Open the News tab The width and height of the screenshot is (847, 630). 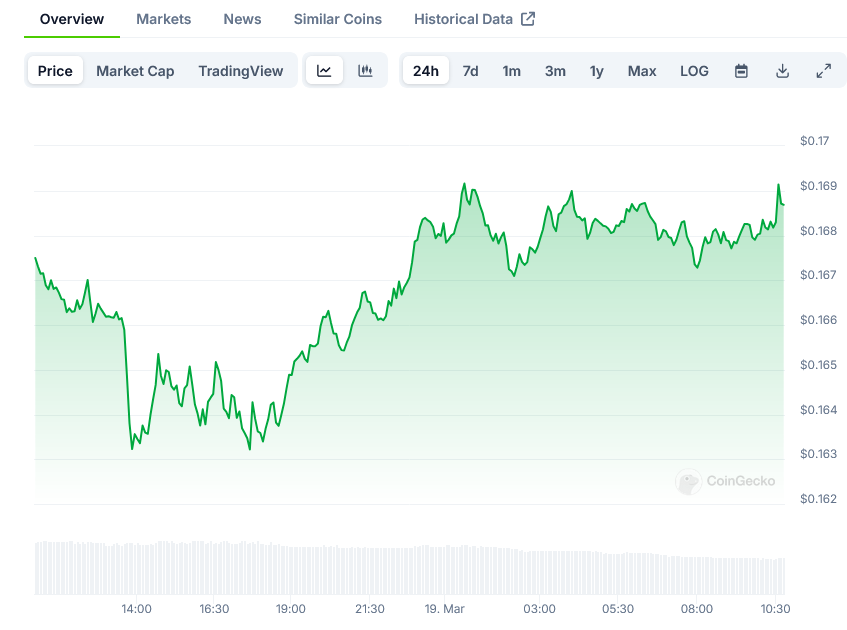point(242,19)
